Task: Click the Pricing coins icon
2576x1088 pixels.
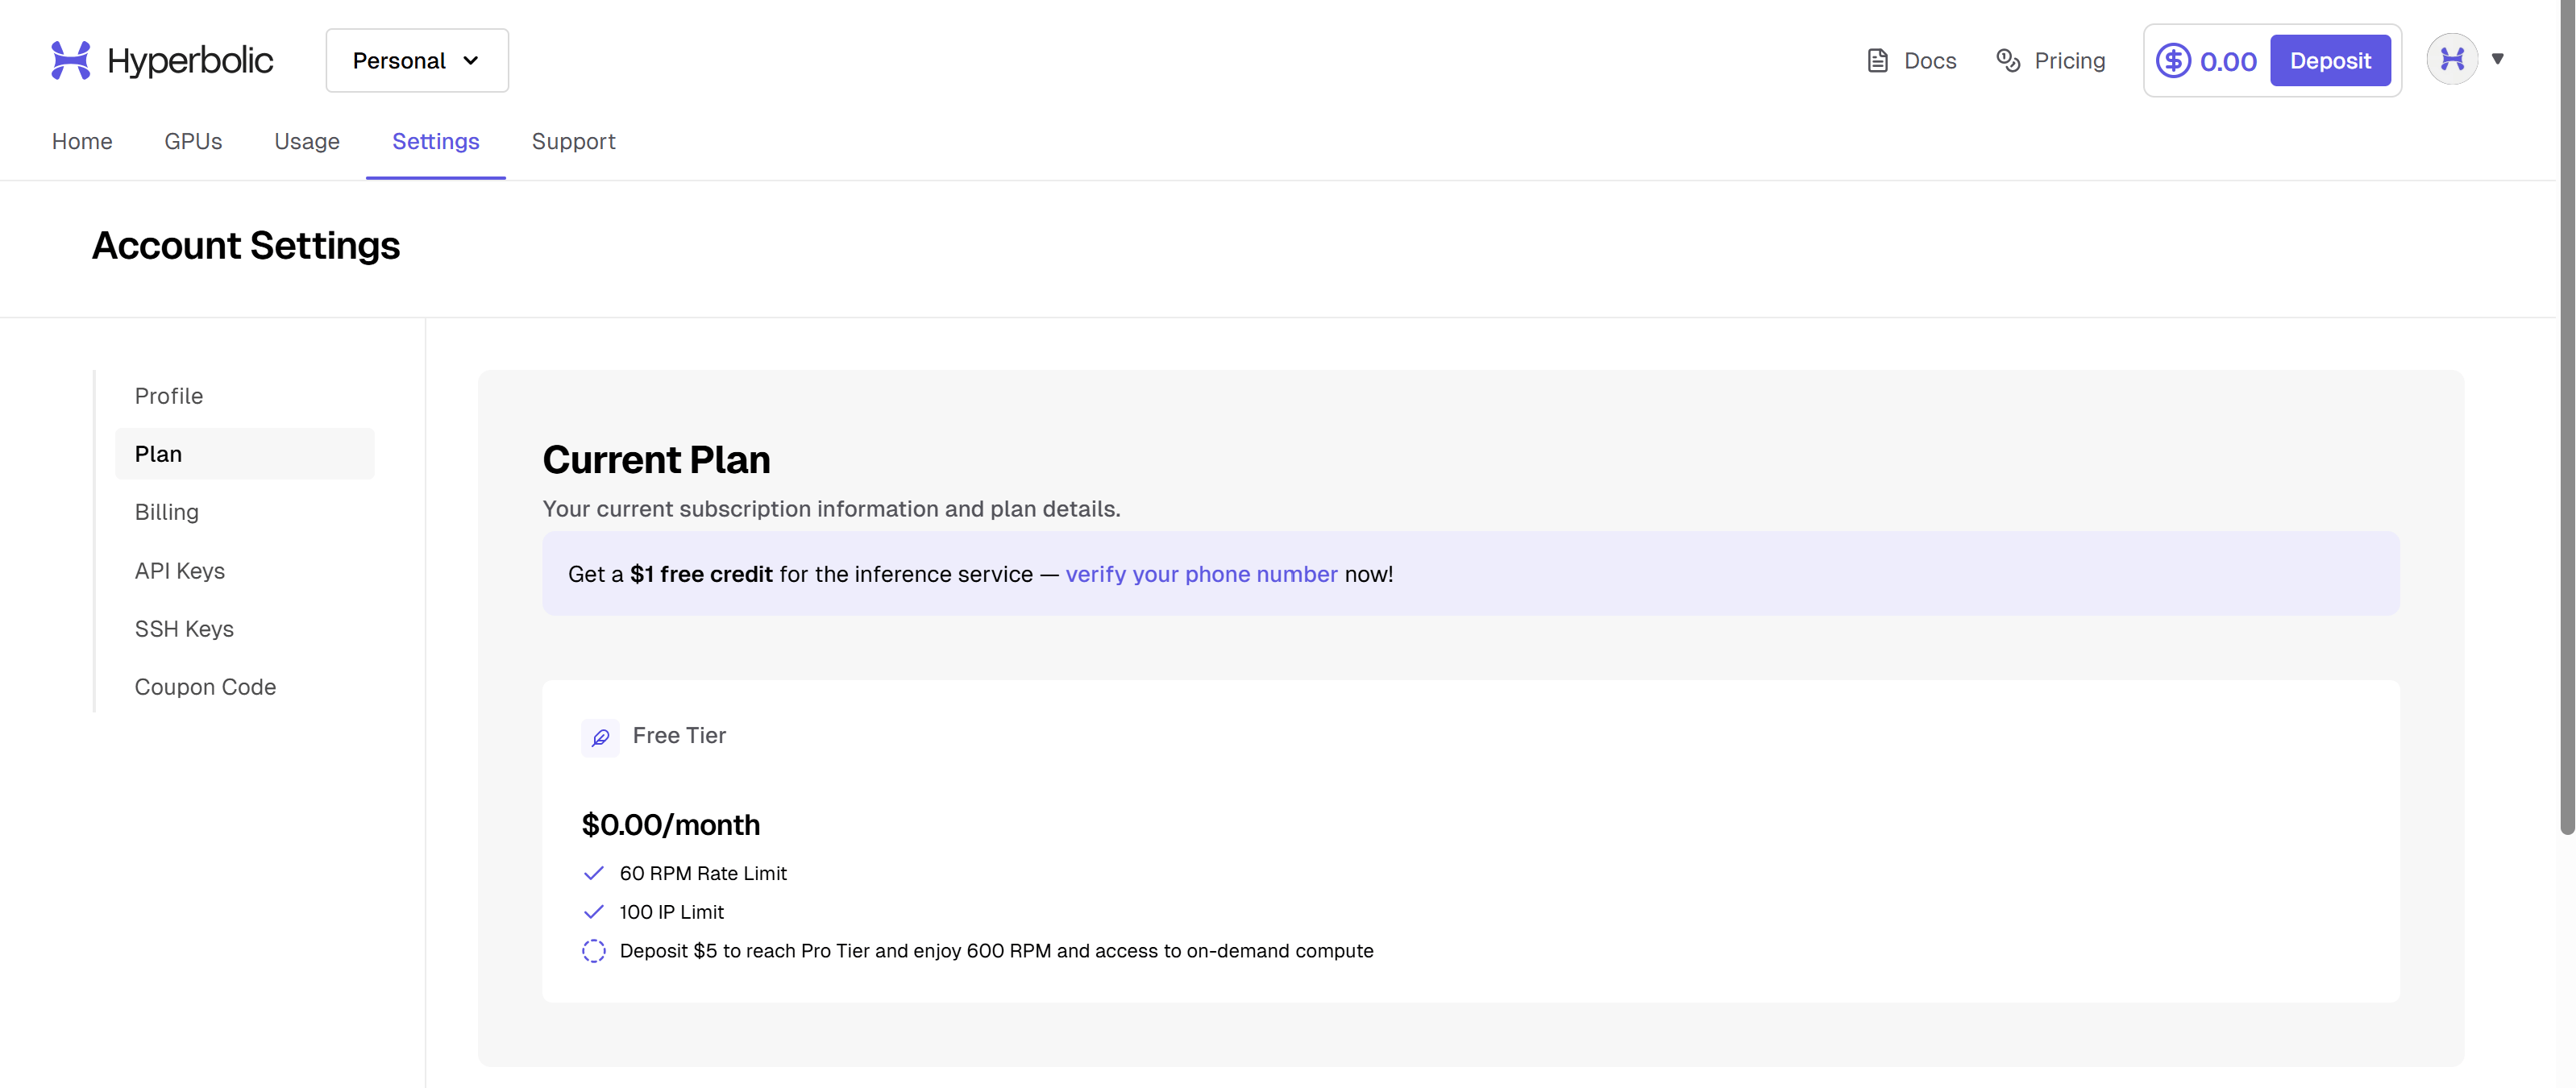Action: 2008,61
